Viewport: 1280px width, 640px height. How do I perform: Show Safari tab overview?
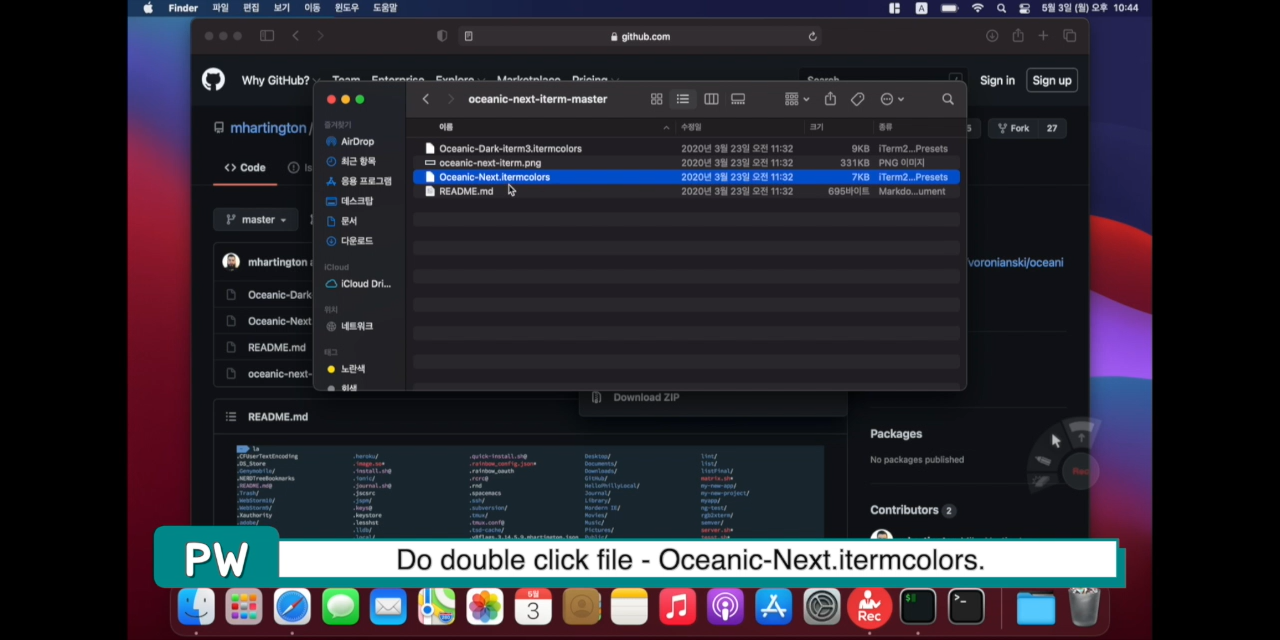tap(1069, 36)
